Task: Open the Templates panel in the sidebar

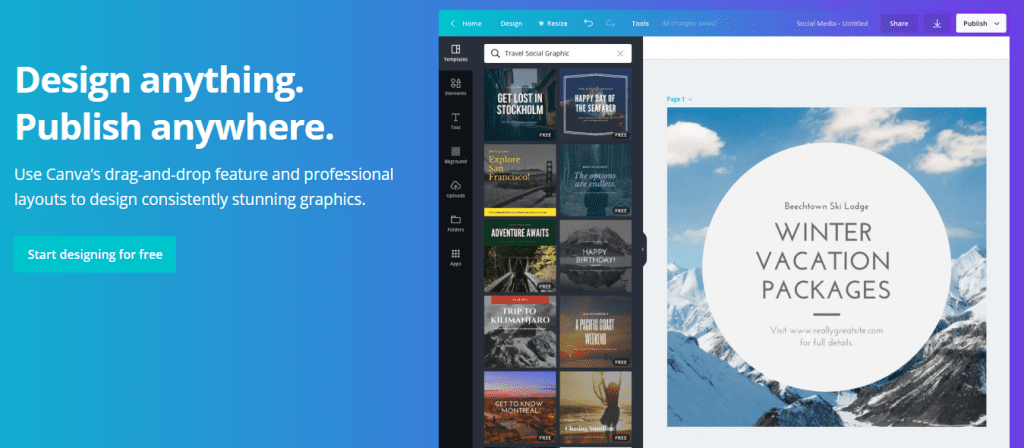Action: pos(455,53)
